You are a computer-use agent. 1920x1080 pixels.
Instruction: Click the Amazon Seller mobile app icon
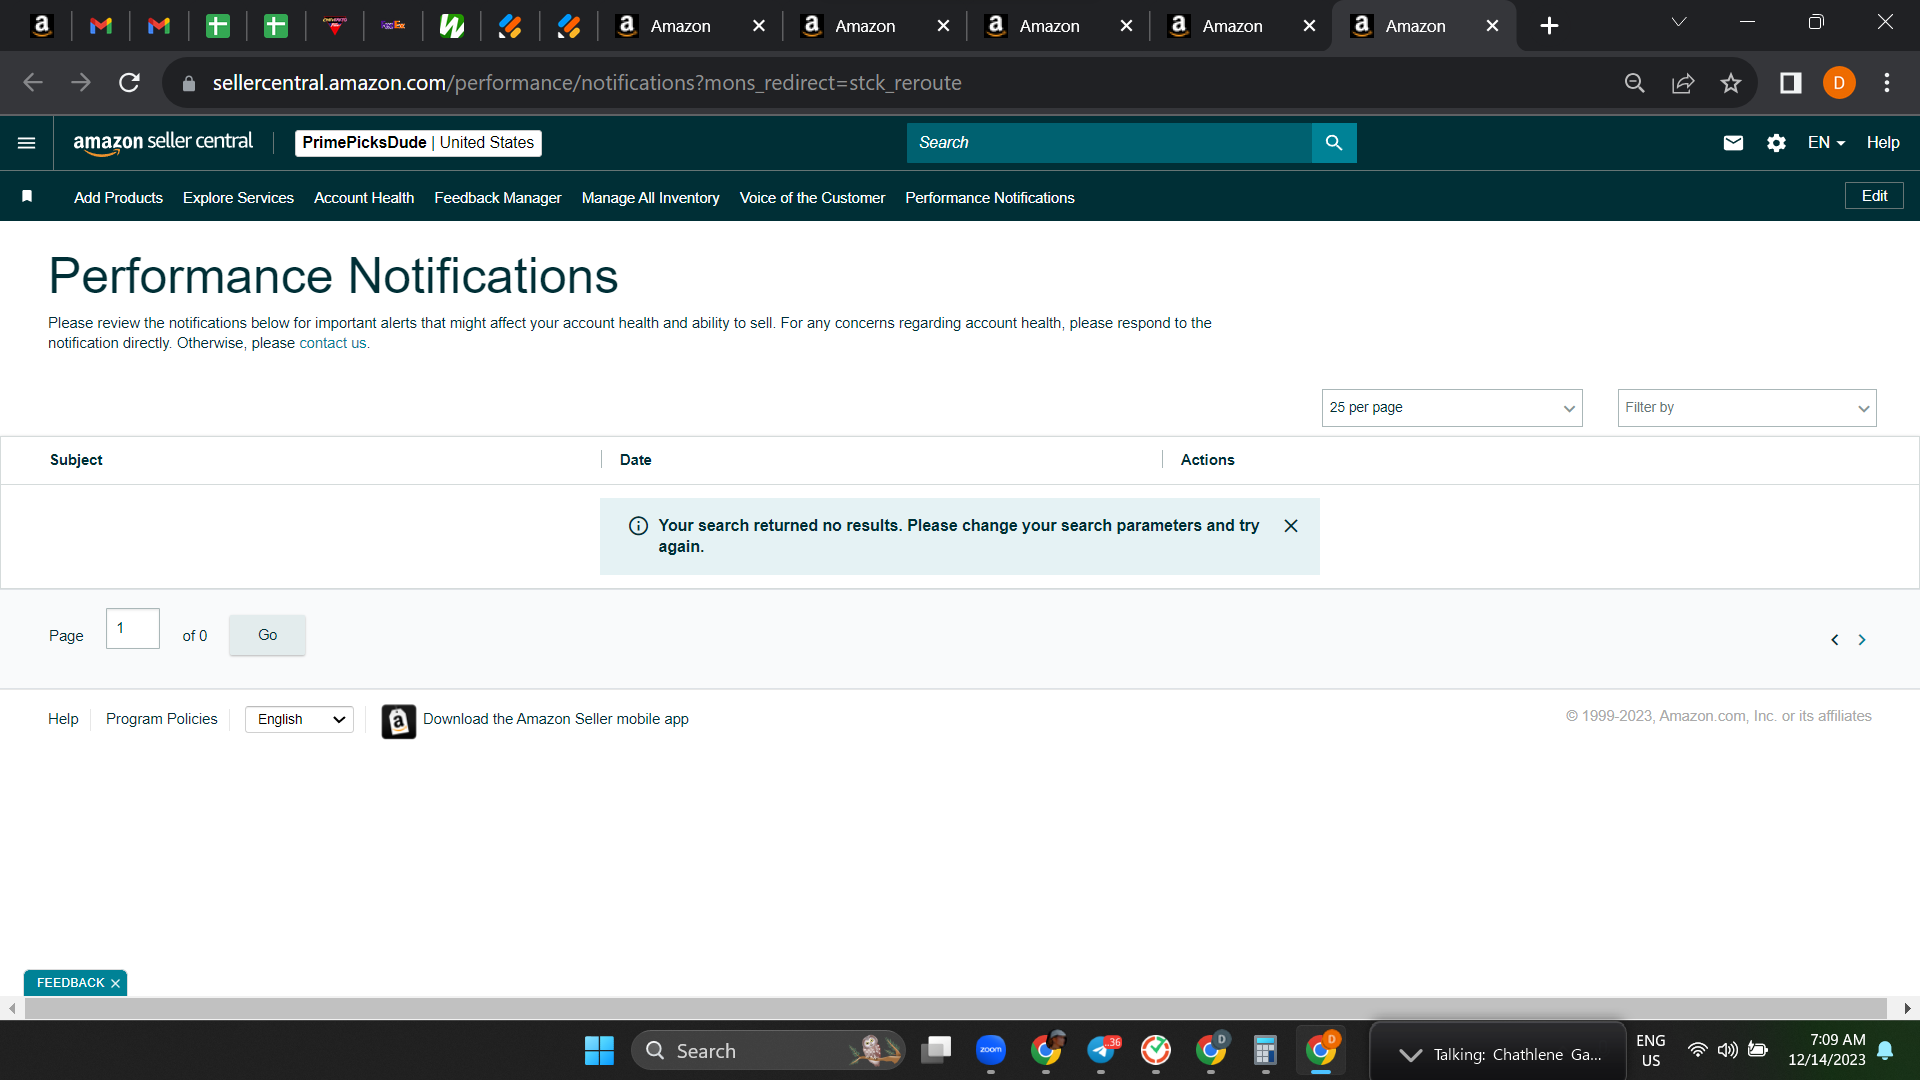coord(398,720)
